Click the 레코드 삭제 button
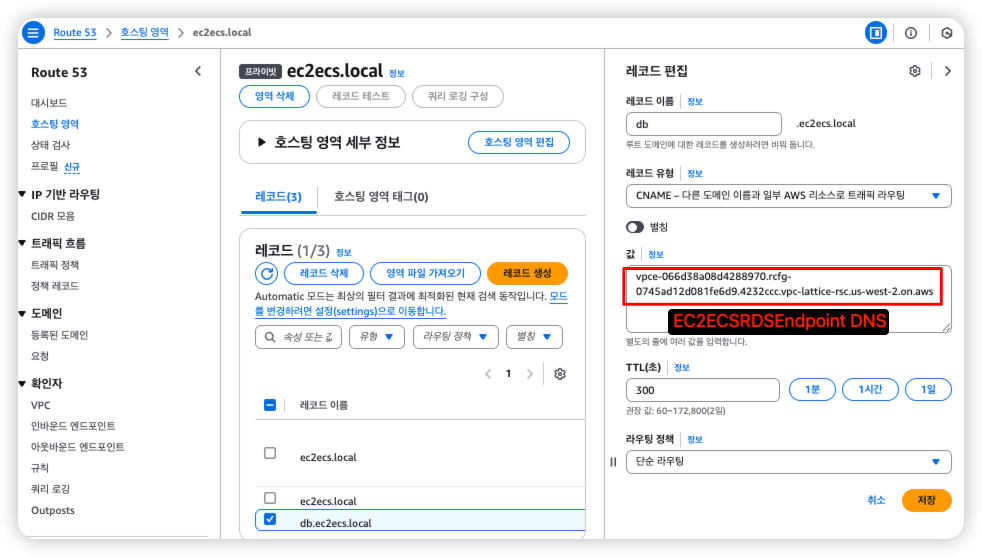 click(x=324, y=273)
